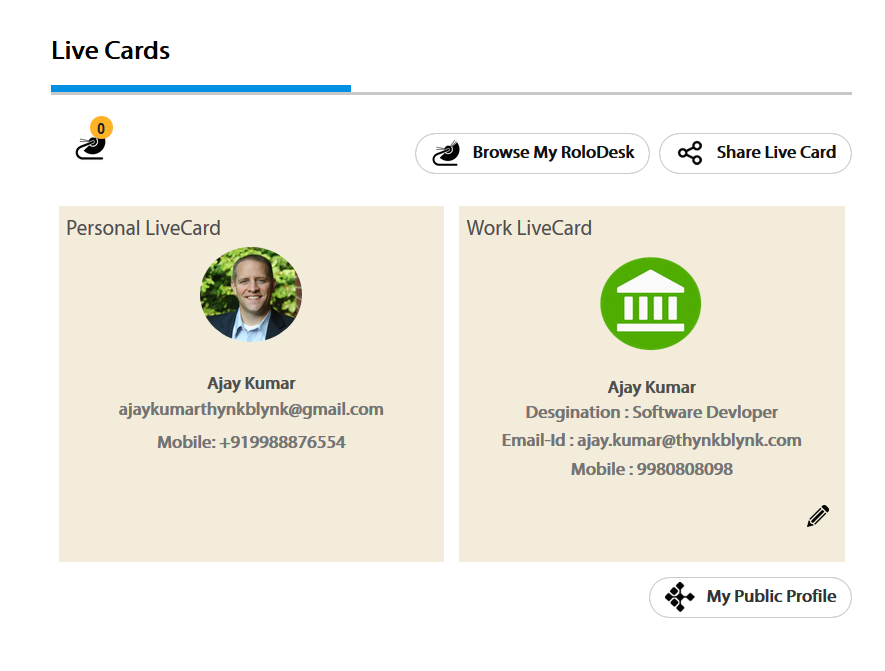The width and height of the screenshot is (885, 671).
Task: Click the green bank building icon
Action: (650, 303)
